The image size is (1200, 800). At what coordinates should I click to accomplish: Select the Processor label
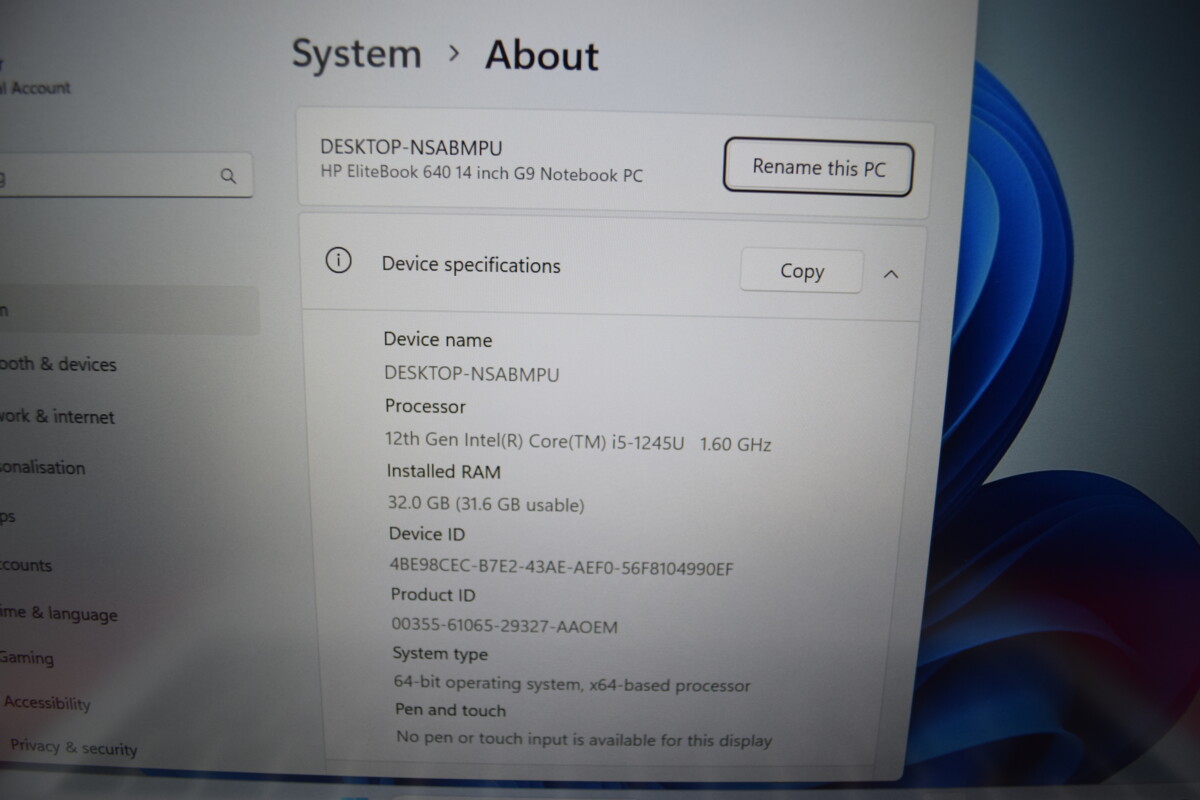click(x=426, y=406)
